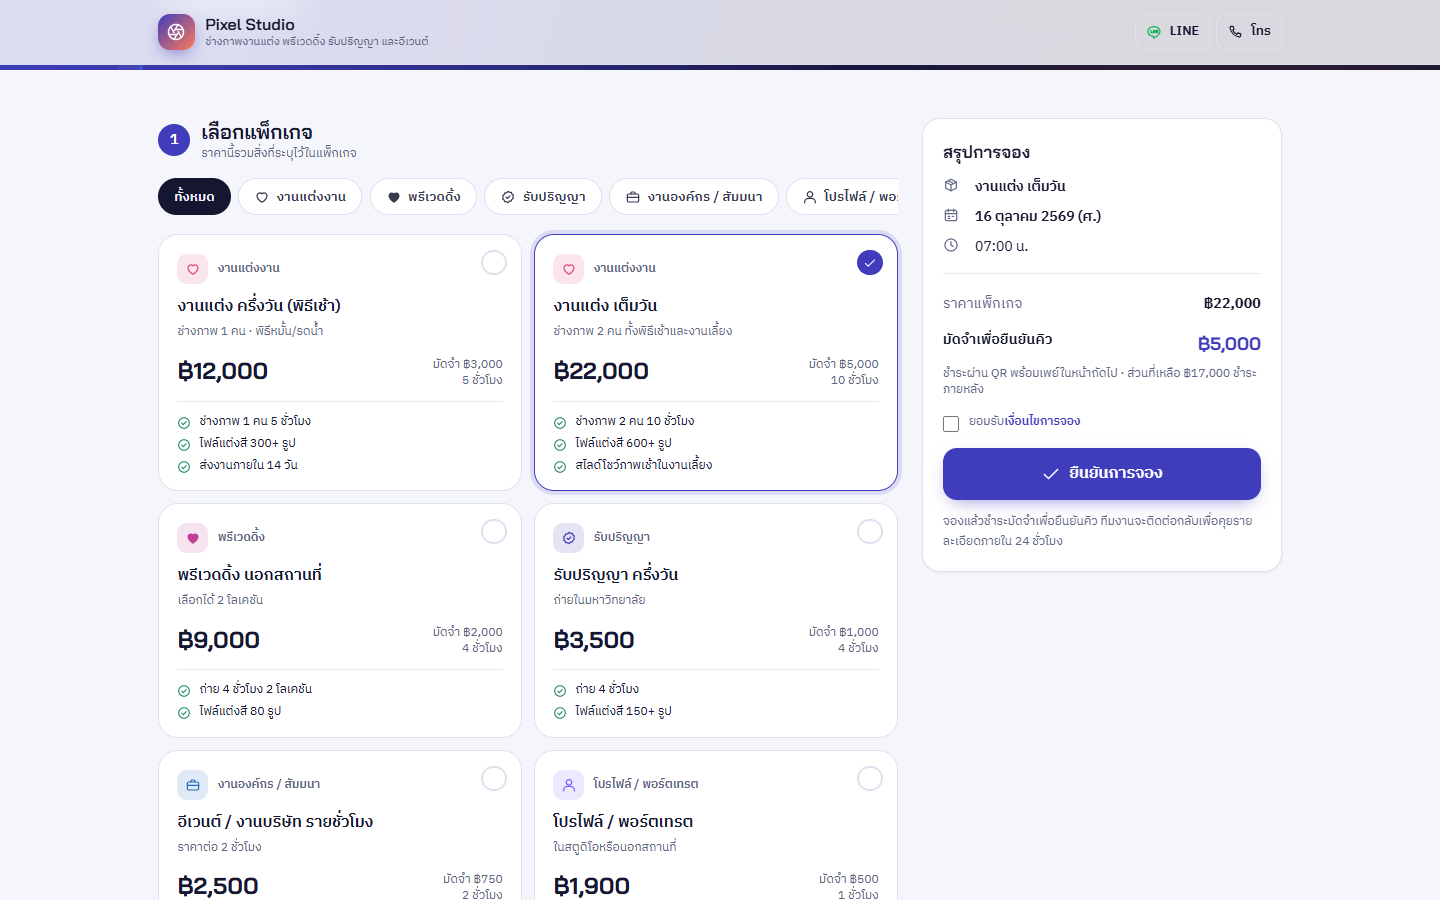1440x900 pixels.
Task: Filter by พรีเวดดิ้ง category tab
Action: [424, 197]
